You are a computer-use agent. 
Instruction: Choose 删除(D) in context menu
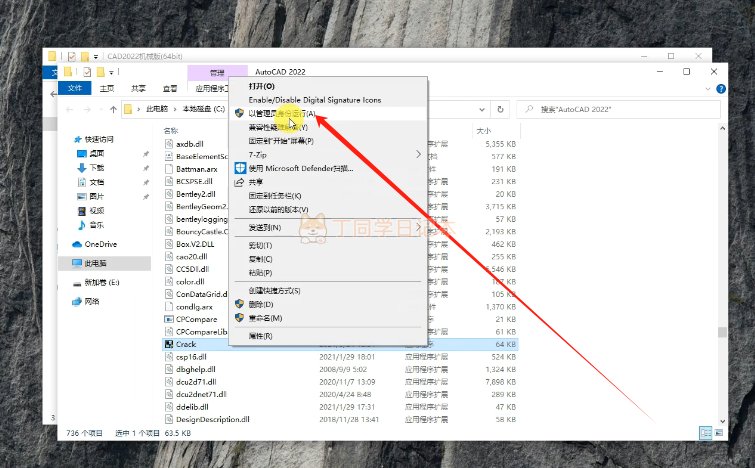click(x=261, y=304)
